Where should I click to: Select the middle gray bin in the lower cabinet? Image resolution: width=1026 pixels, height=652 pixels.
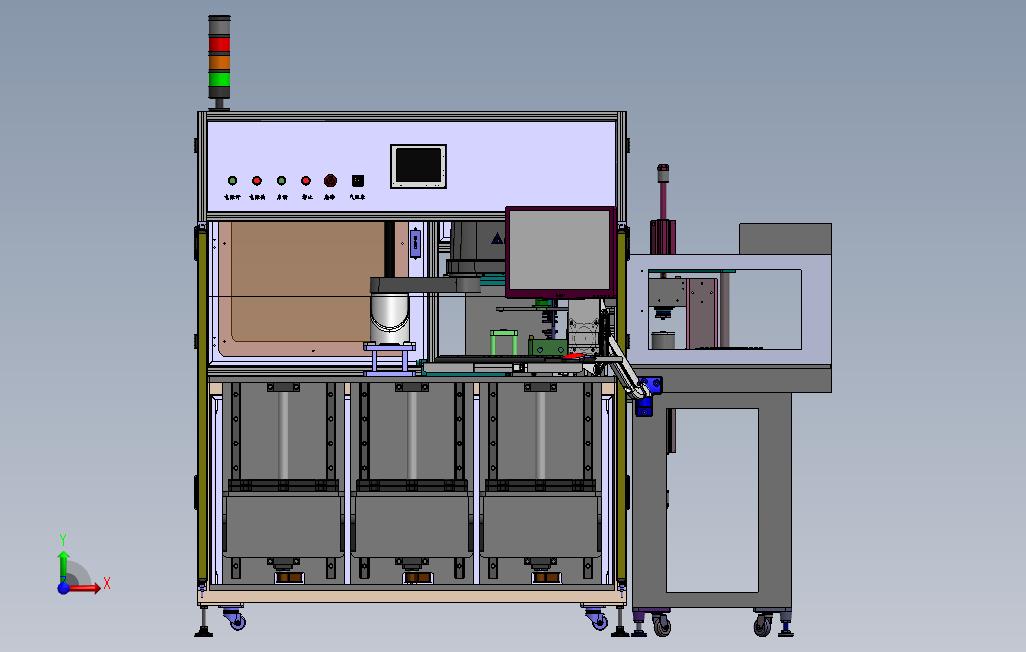412,524
